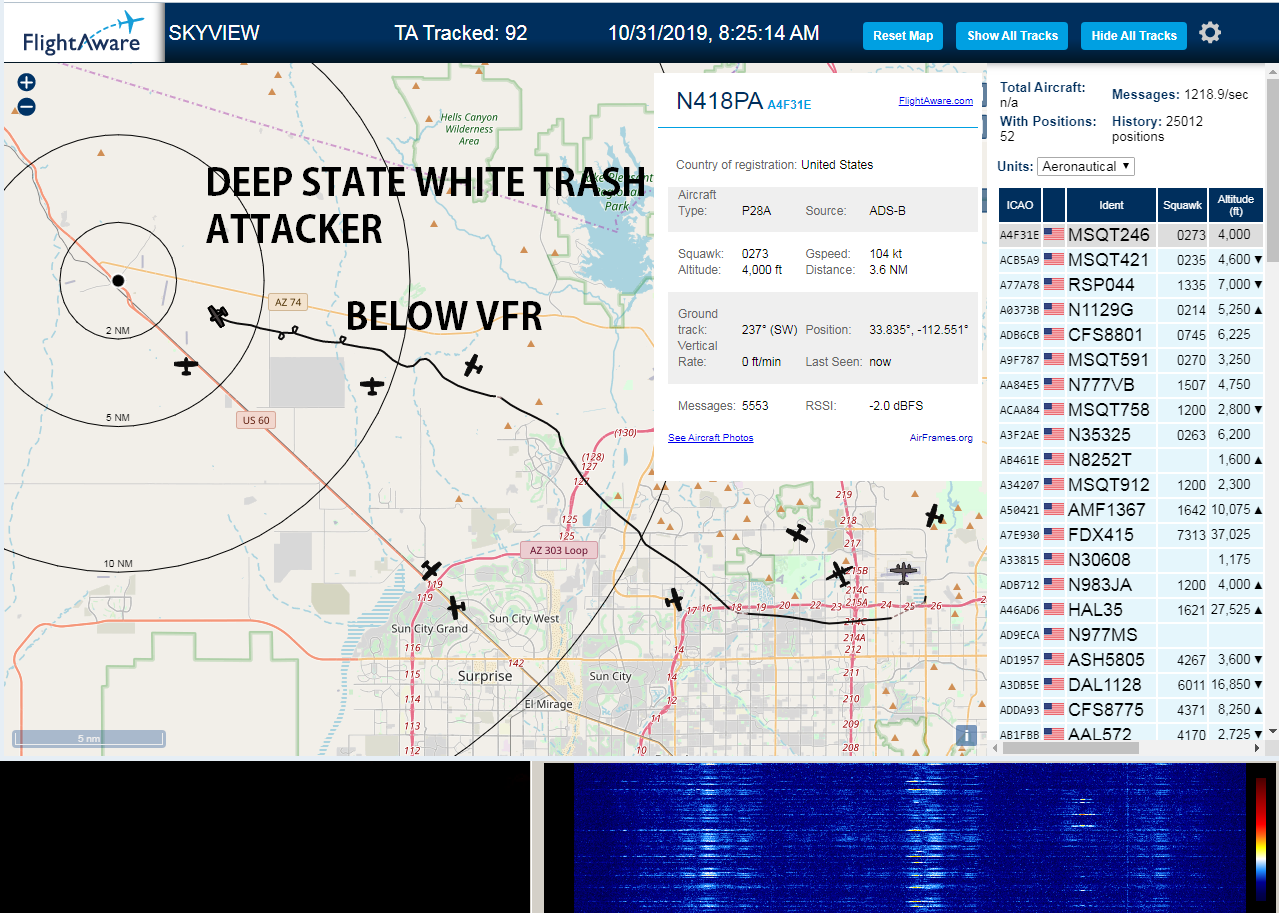Select the N777VB aircraft row

(x=1131, y=385)
